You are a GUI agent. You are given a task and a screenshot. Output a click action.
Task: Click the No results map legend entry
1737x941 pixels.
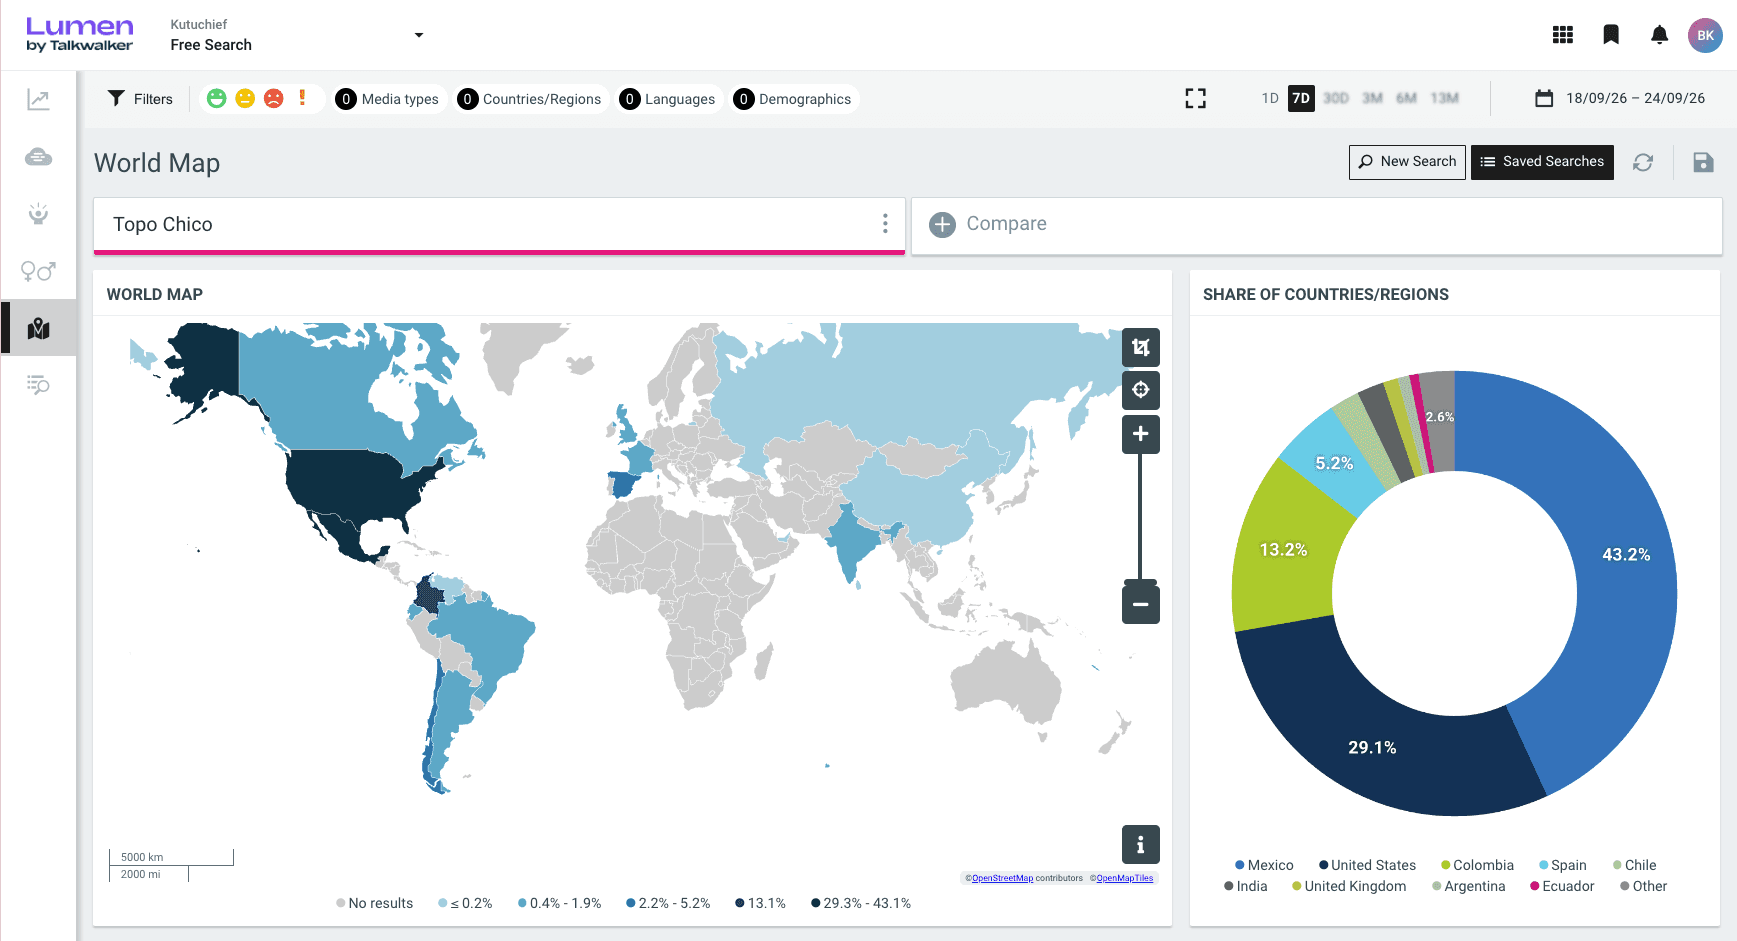(x=374, y=903)
